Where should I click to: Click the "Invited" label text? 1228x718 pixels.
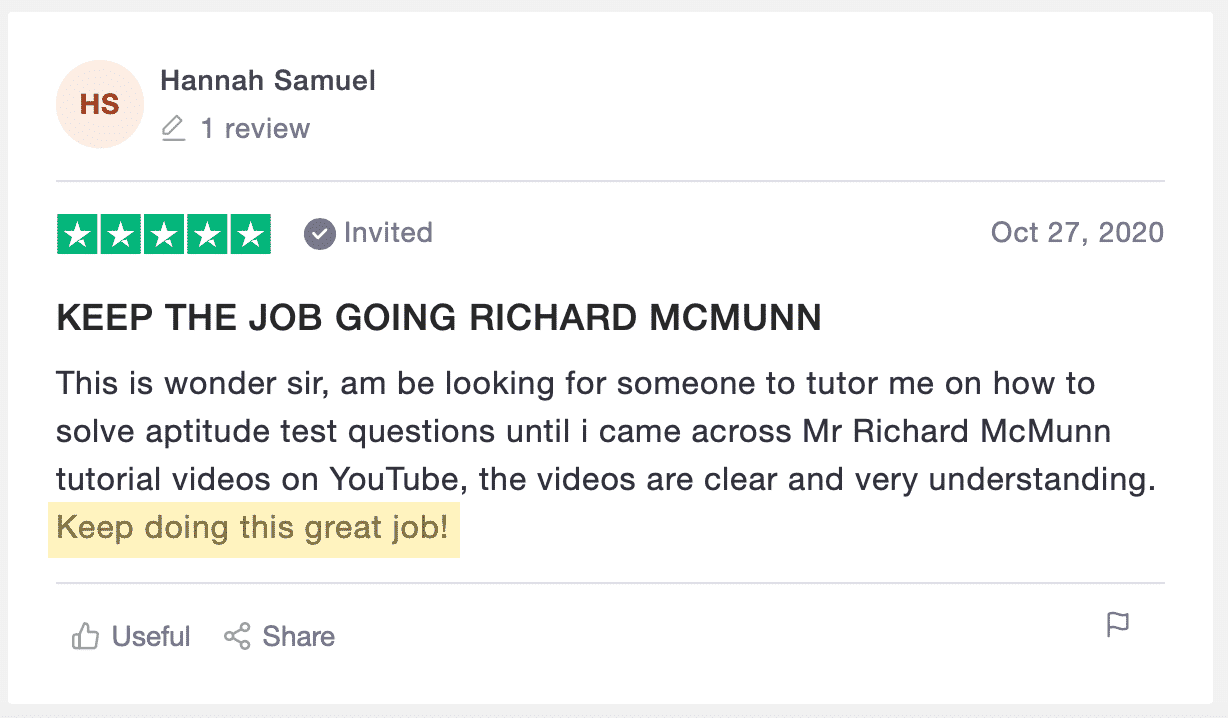(388, 233)
